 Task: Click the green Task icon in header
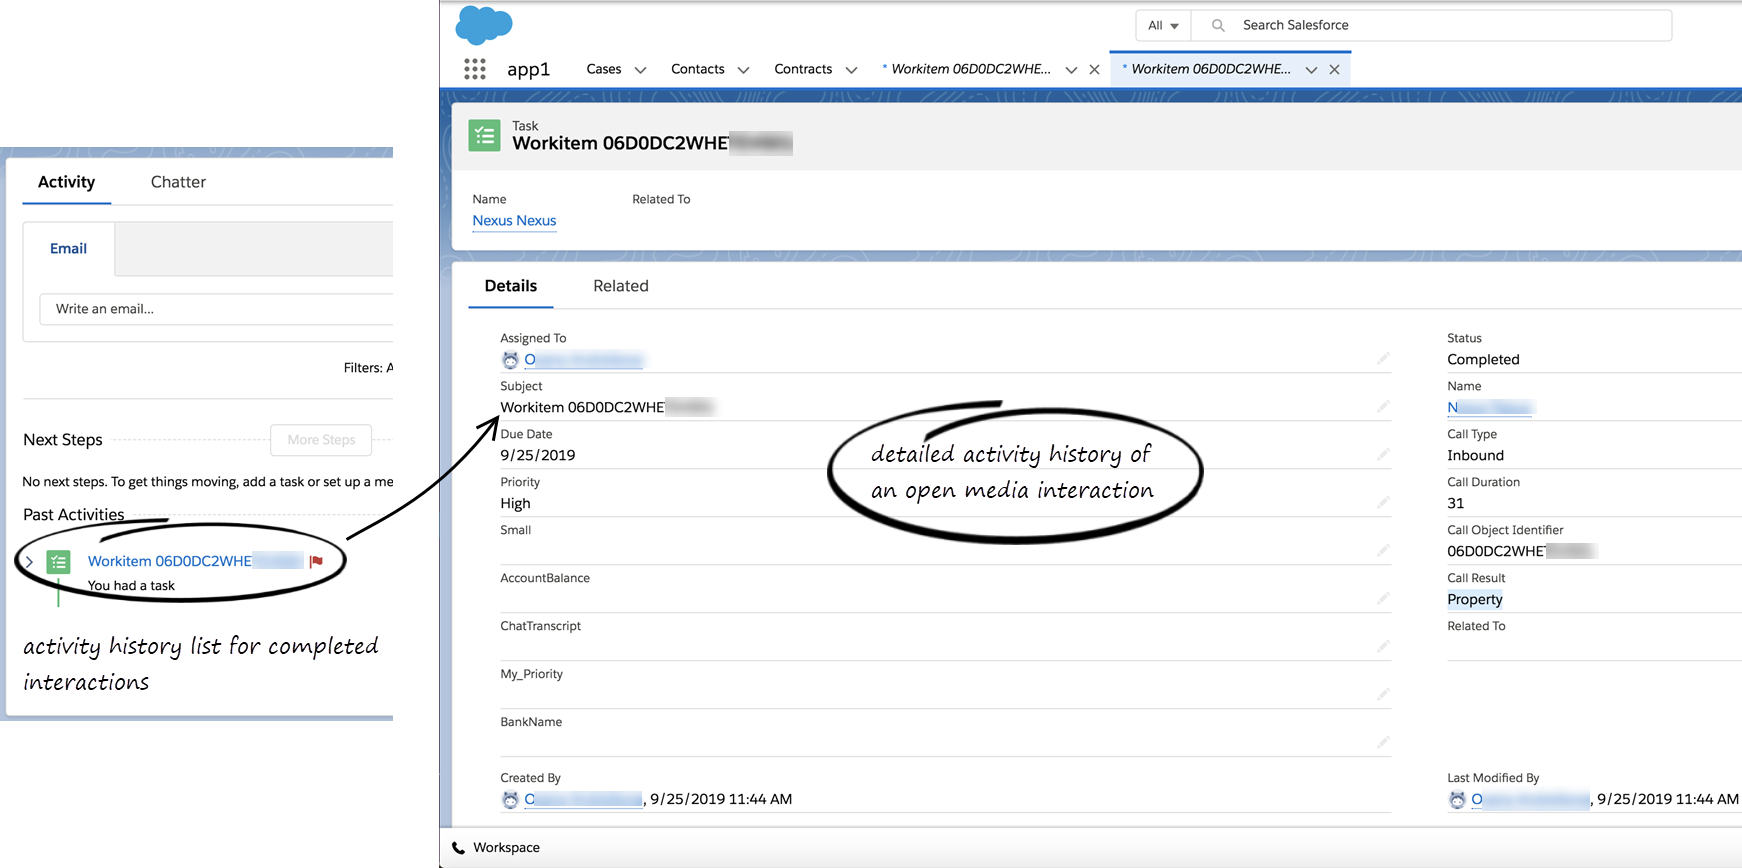click(485, 136)
